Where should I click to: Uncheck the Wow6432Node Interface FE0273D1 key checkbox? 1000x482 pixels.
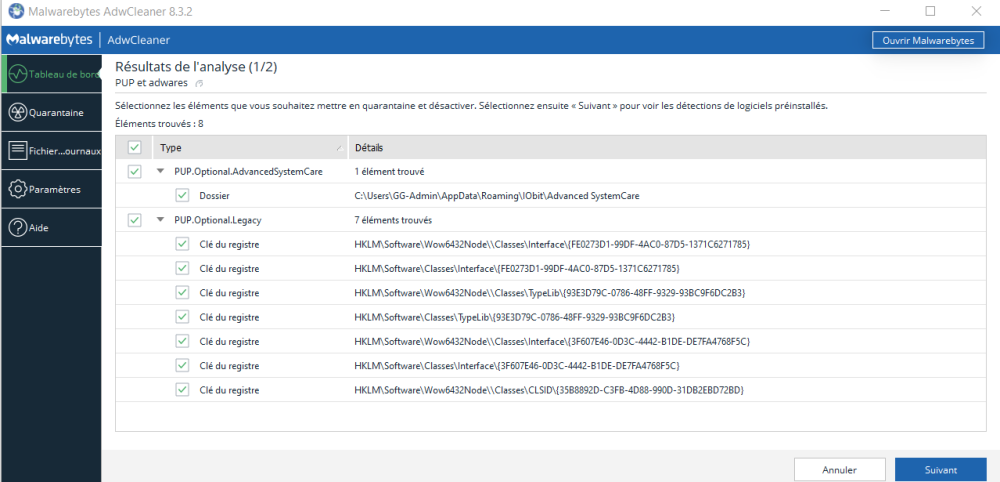click(x=182, y=244)
